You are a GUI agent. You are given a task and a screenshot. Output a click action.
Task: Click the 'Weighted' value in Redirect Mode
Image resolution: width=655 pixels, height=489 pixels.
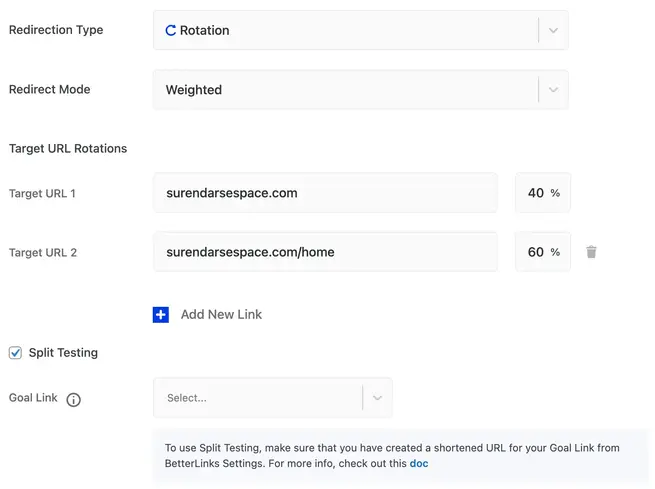[194, 90]
